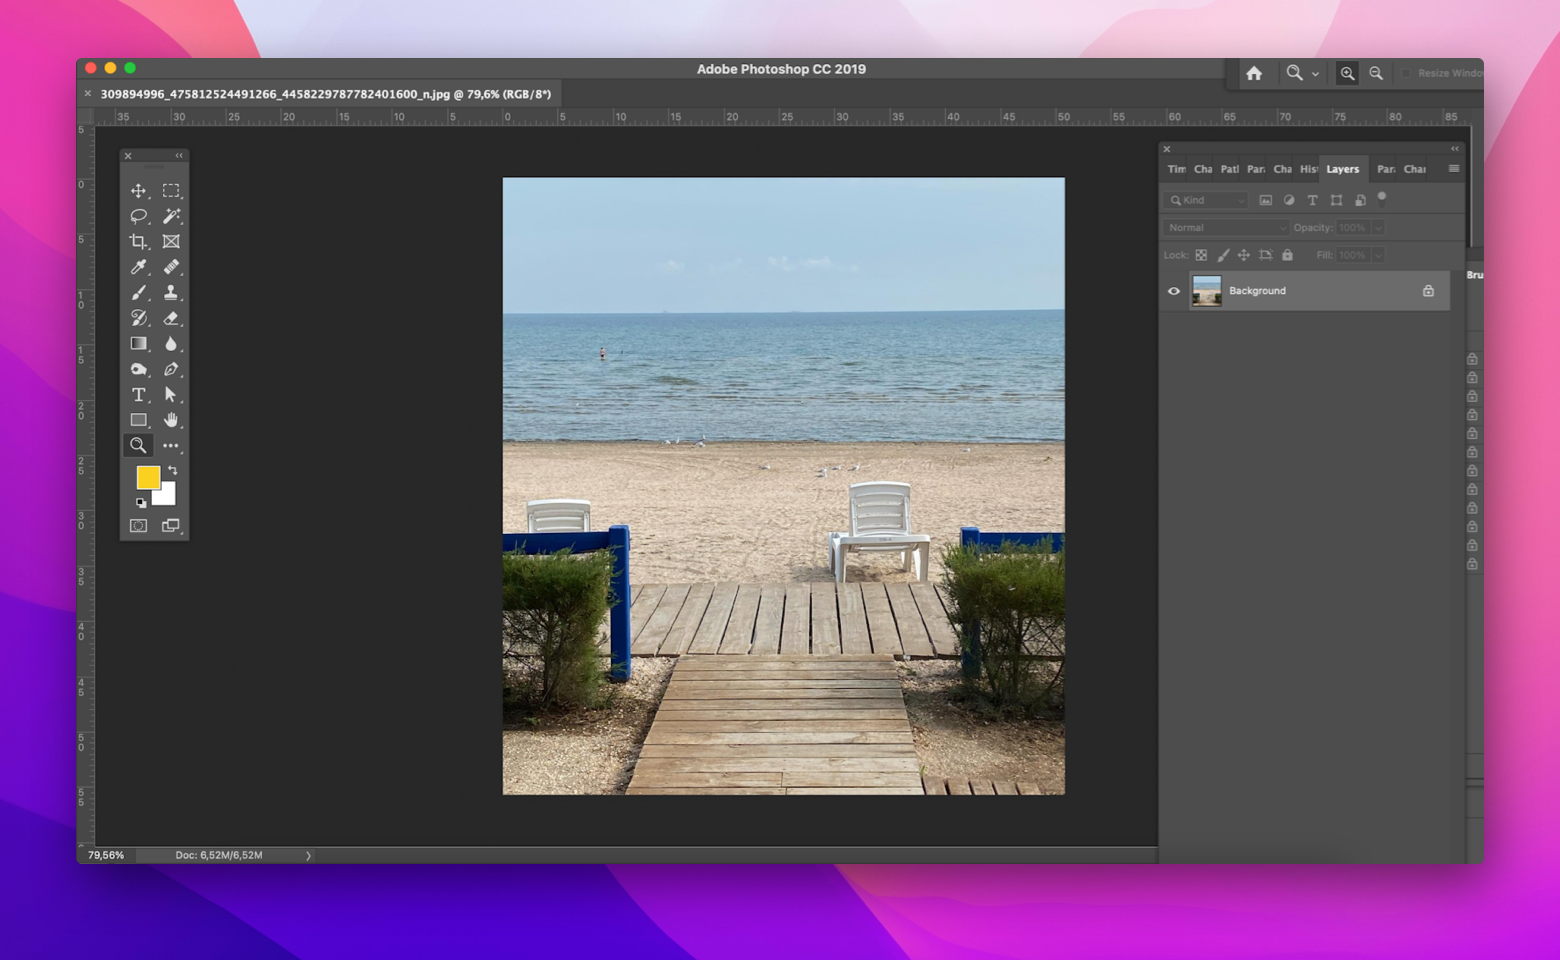Activate the Eyedropper tool
Viewport: 1560px width, 960px height.
138,266
